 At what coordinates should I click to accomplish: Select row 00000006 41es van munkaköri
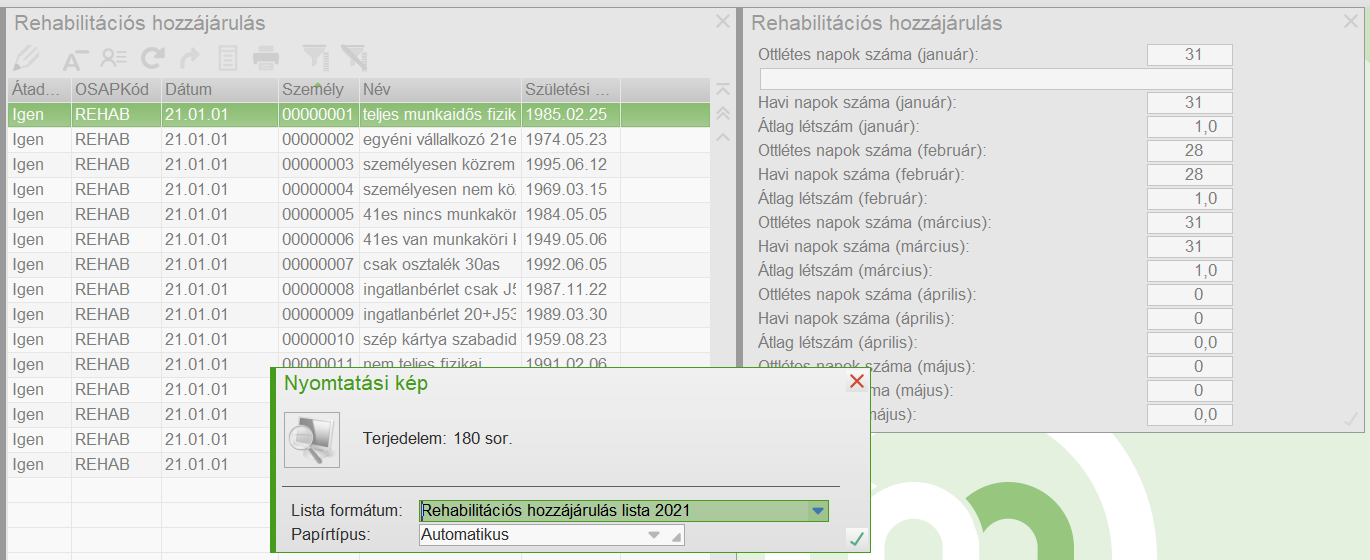(x=359, y=239)
